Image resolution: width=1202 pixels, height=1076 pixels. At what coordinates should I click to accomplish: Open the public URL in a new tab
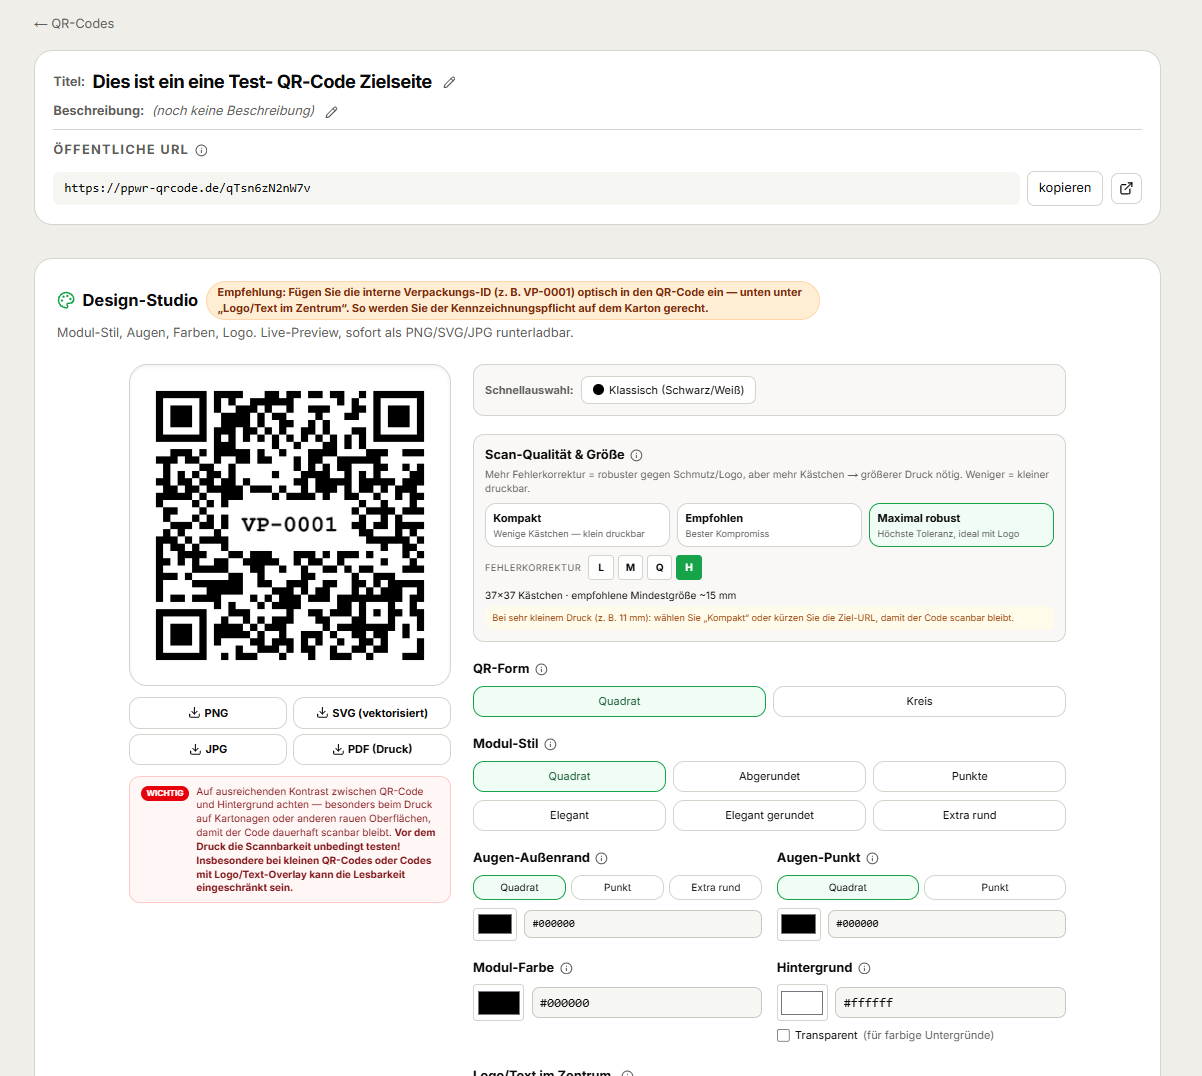1126,188
